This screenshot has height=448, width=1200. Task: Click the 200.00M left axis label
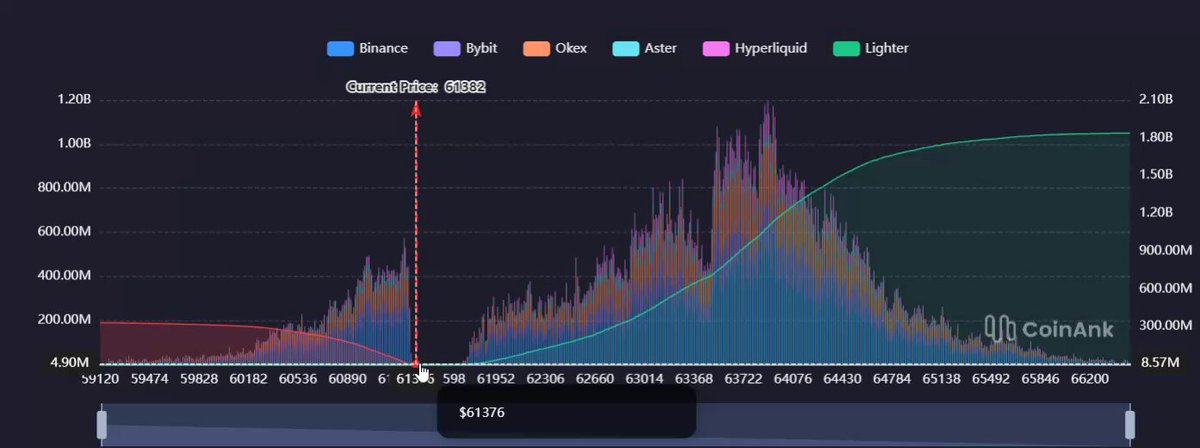coord(65,319)
